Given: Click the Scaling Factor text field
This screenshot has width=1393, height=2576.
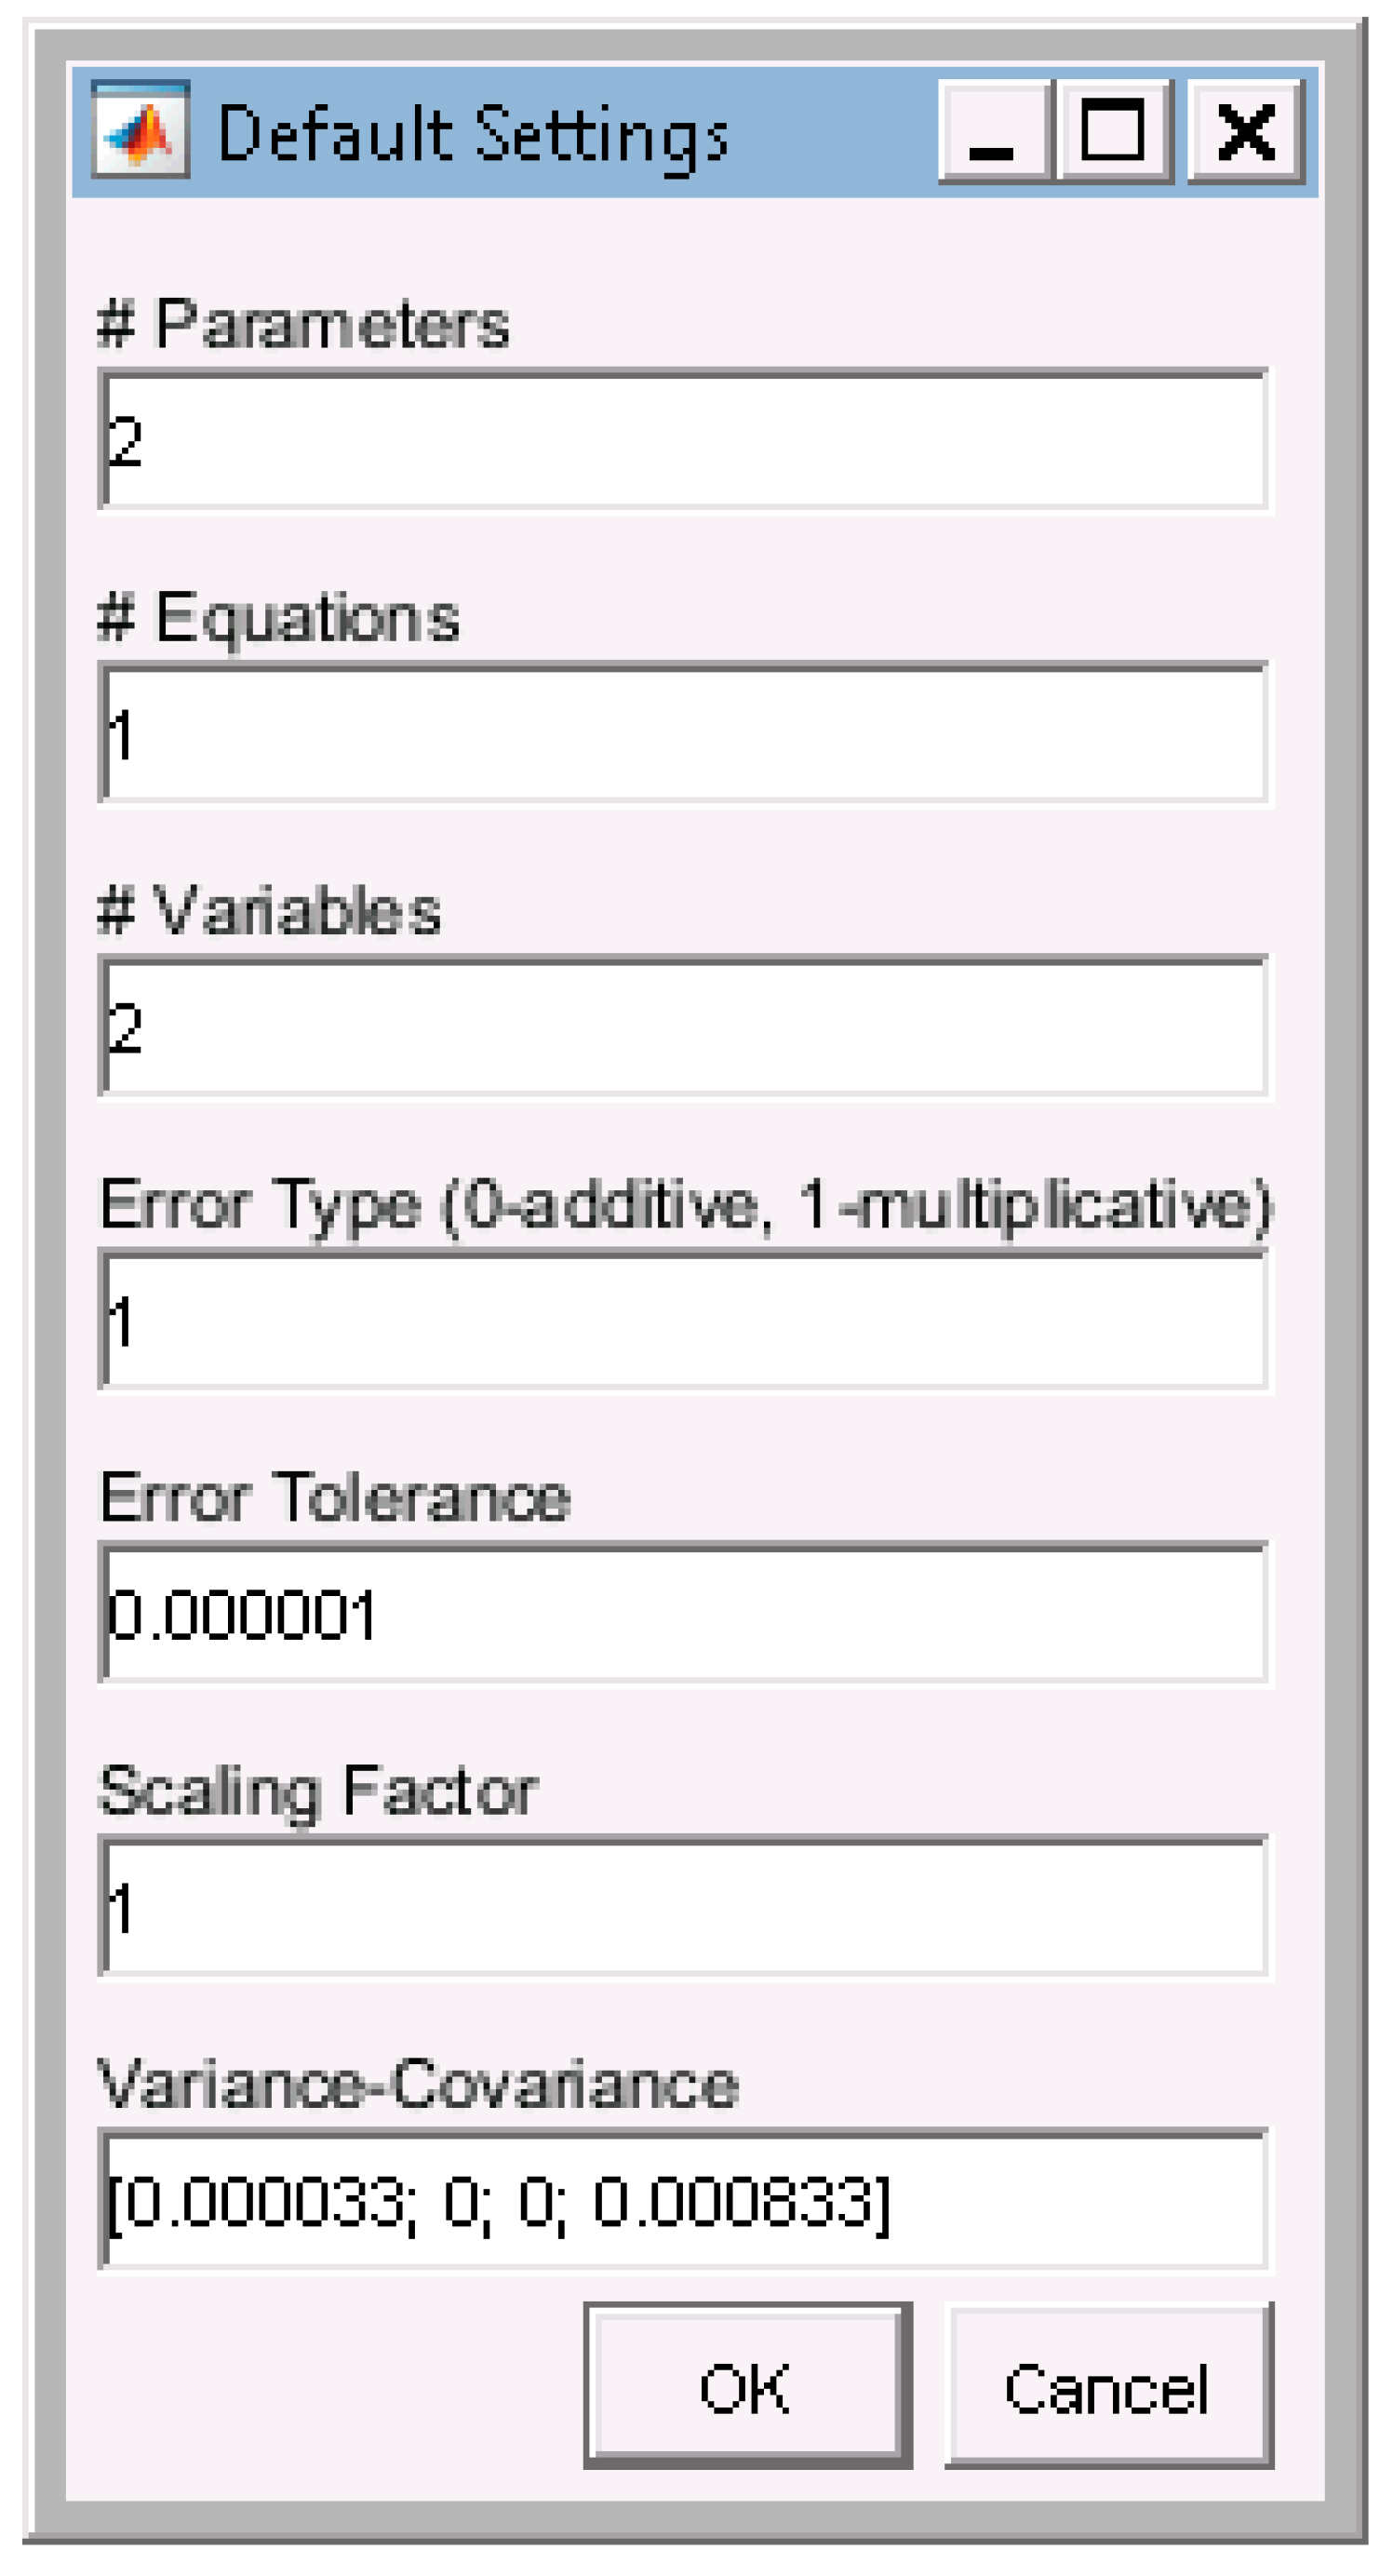Looking at the screenshot, I should coord(684,1908).
